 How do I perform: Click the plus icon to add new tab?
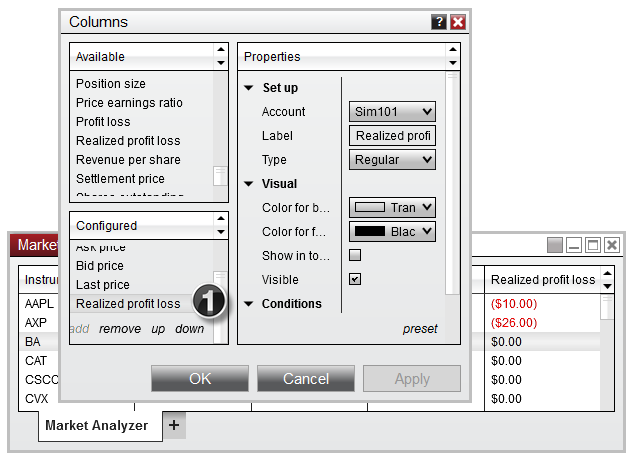click(x=174, y=425)
